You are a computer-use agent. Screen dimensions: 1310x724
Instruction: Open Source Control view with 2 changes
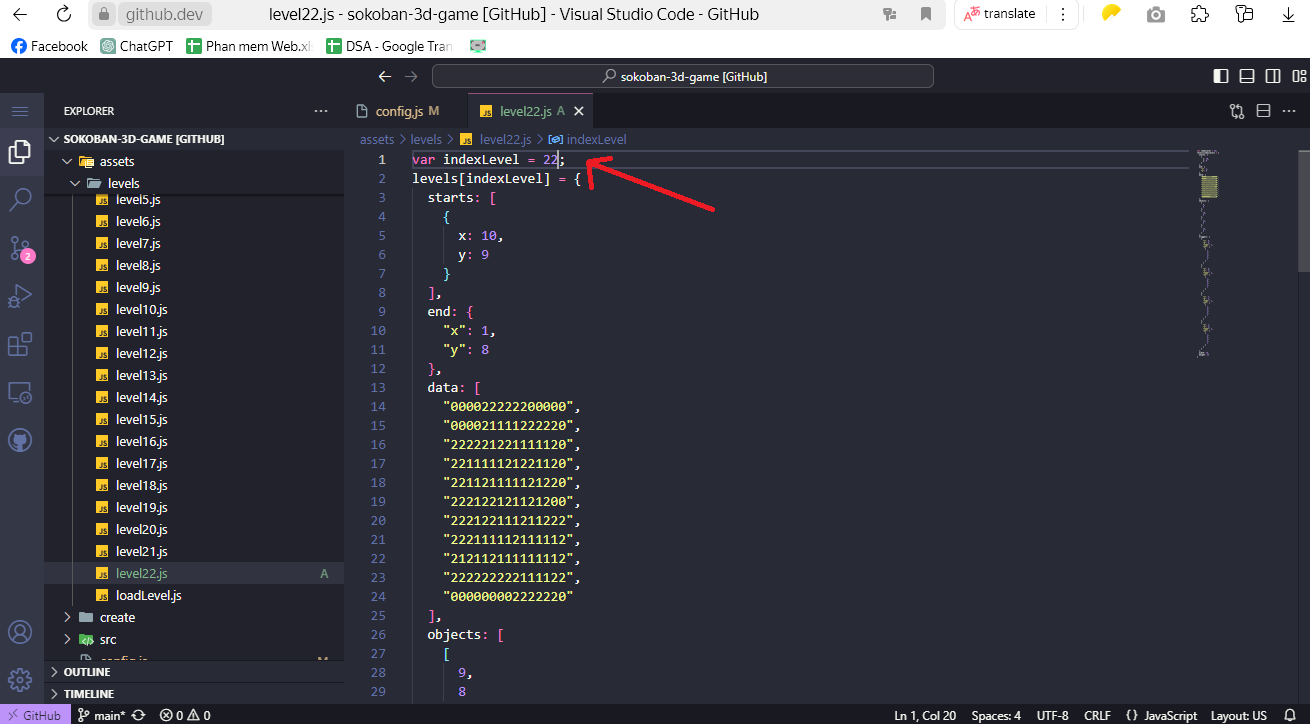tap(20, 248)
